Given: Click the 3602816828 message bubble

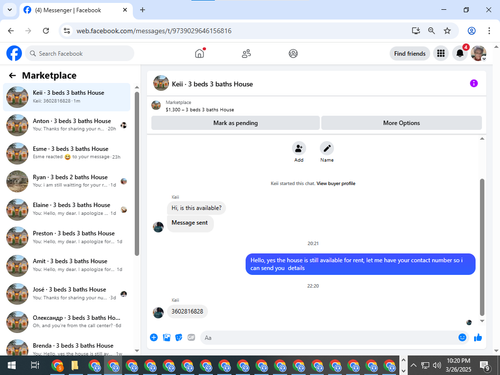Looking at the screenshot, I should click(x=187, y=311).
